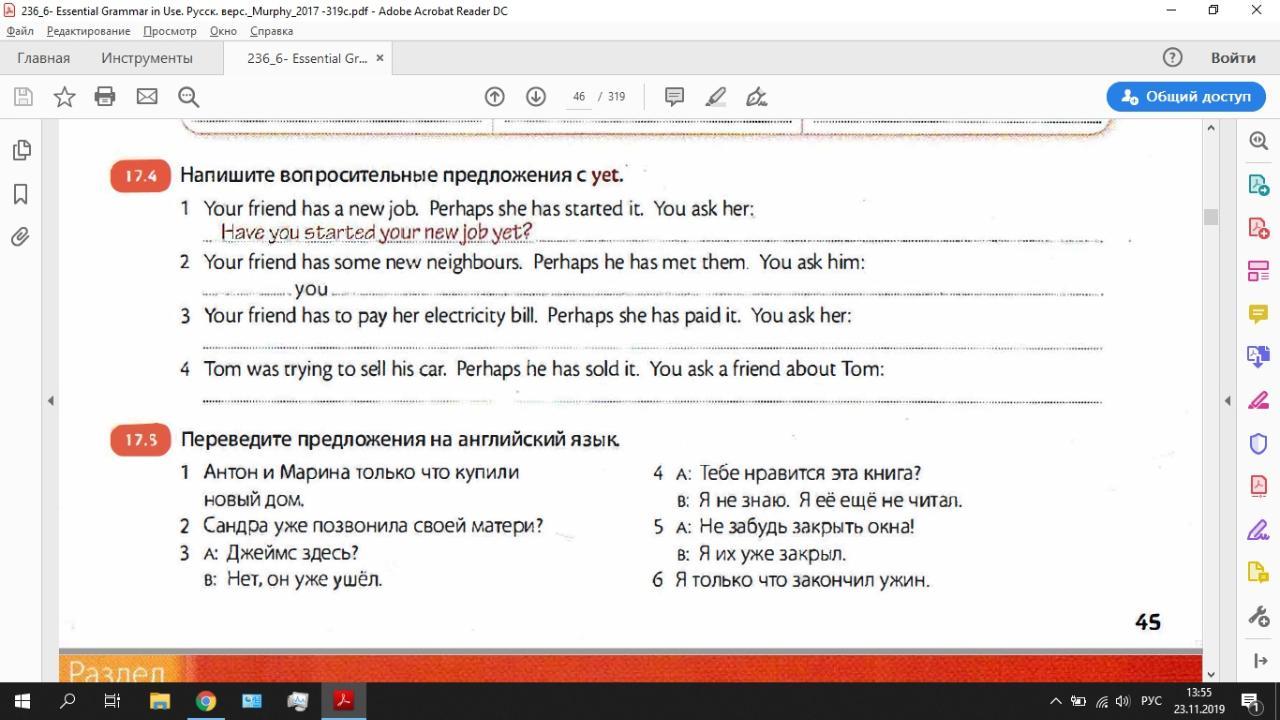Screen dimensions: 1280x720
Task: Click the page number input field
Action: tap(578, 97)
